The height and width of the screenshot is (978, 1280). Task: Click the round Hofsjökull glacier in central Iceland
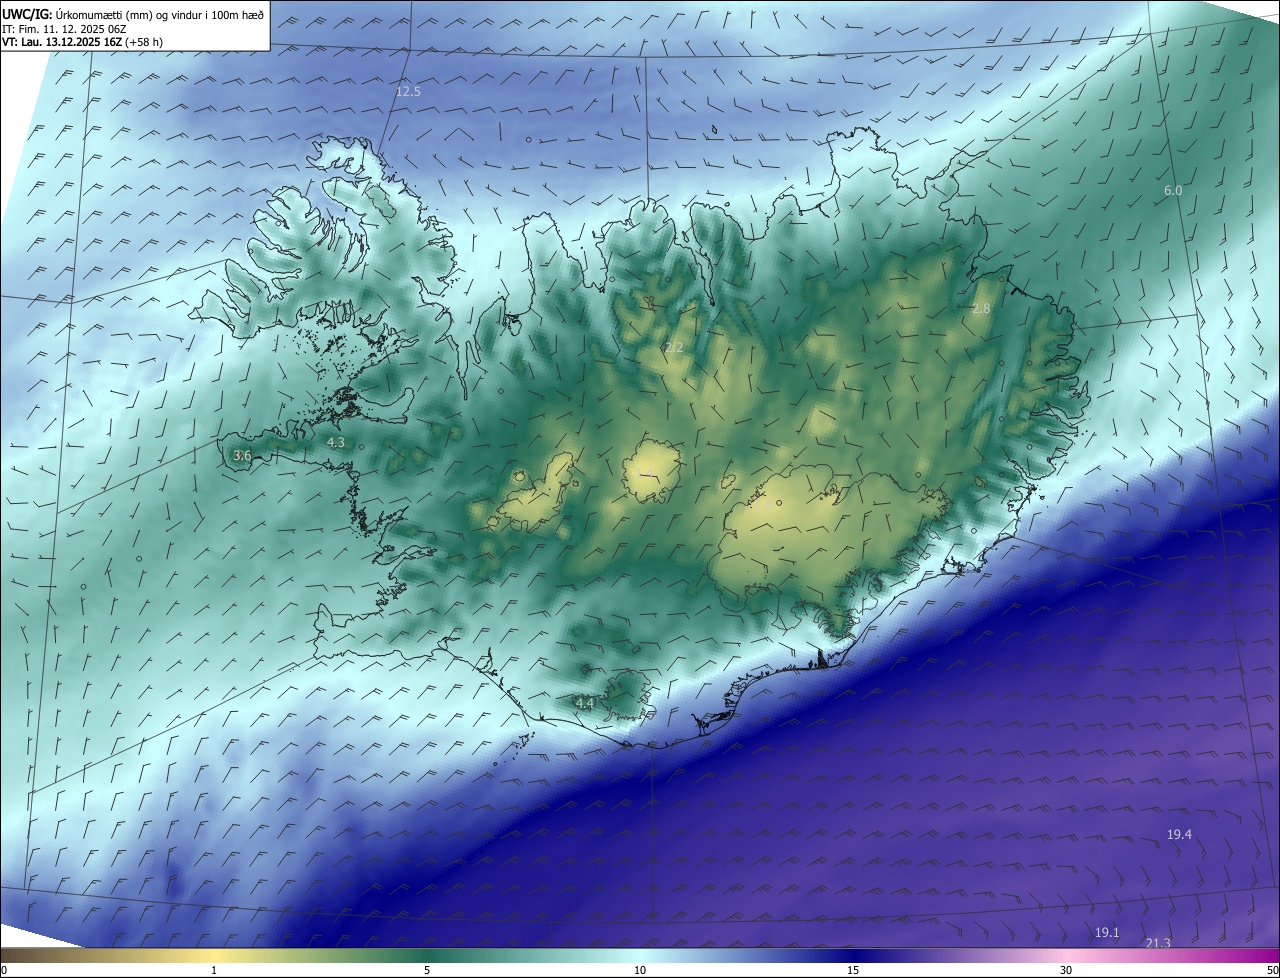point(651,472)
